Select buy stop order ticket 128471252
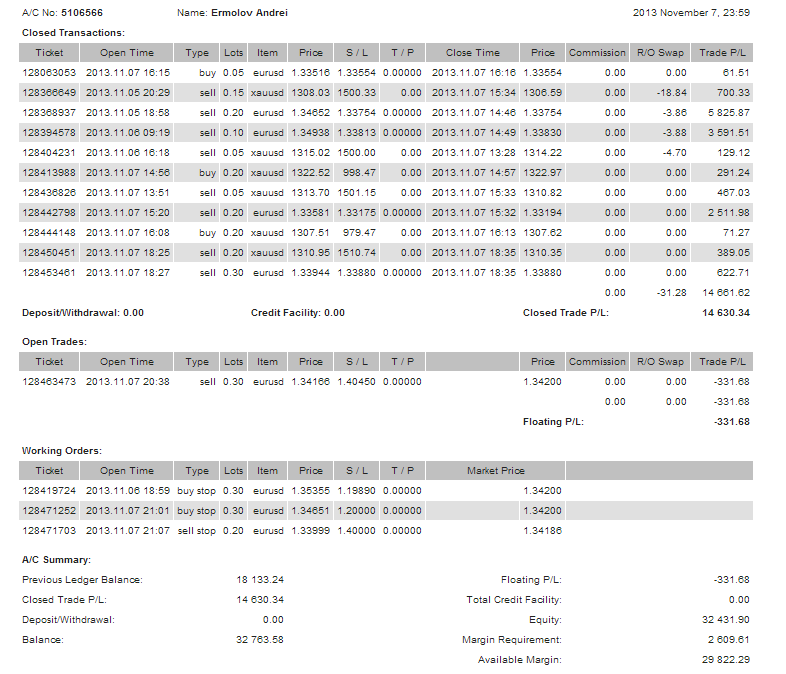Viewport: 786px width, 674px height. coord(48,511)
